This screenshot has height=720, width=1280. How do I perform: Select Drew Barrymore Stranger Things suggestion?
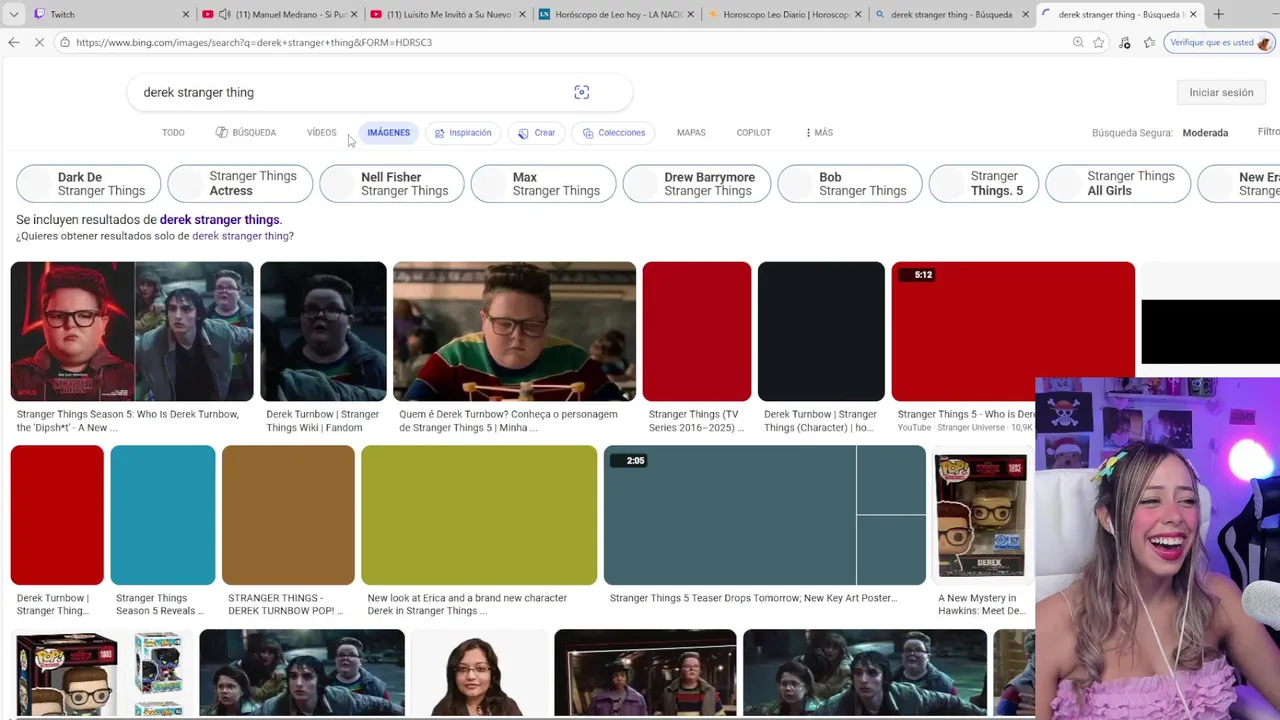pos(697,183)
